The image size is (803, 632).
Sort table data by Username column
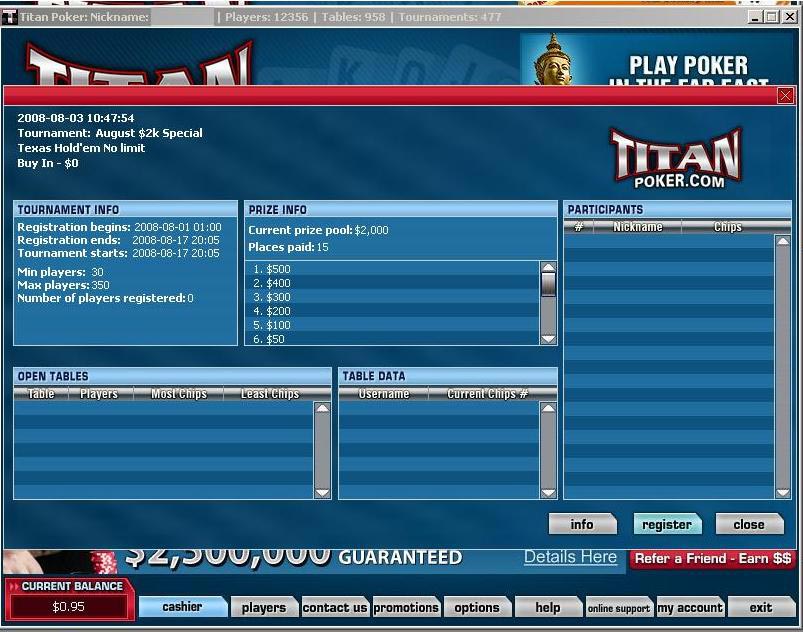[384, 394]
